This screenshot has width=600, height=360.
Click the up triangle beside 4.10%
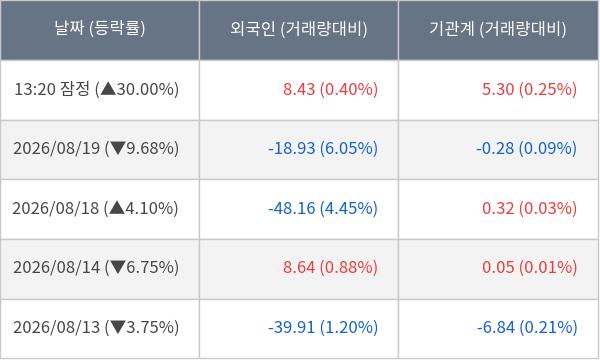point(117,208)
